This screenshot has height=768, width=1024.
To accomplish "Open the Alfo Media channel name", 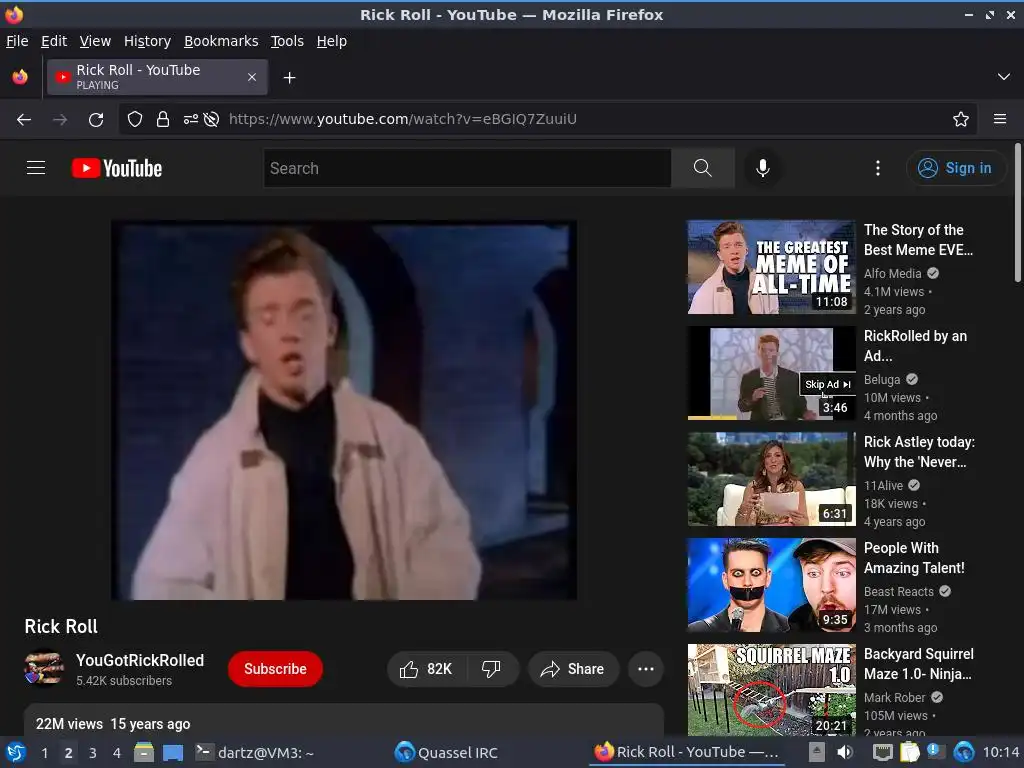I will (x=893, y=274).
